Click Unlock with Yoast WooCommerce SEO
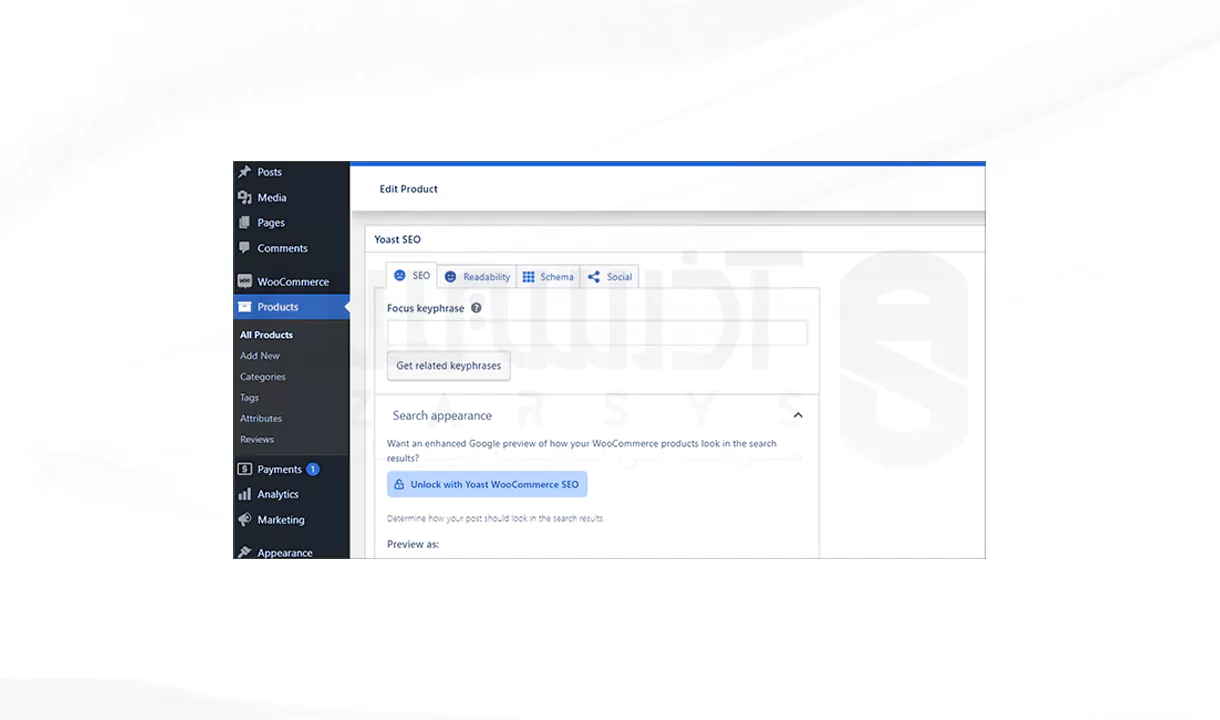Screen dimensions: 1220x720 (x=487, y=485)
